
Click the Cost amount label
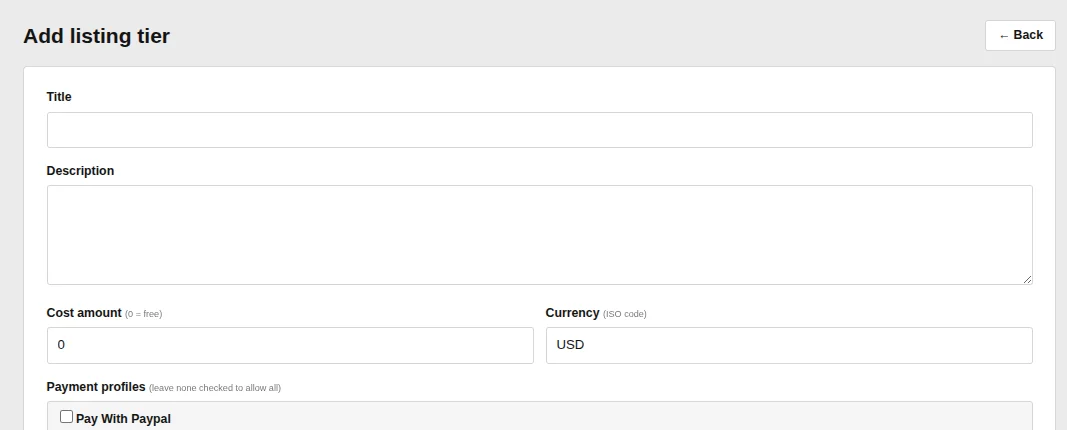(x=84, y=313)
